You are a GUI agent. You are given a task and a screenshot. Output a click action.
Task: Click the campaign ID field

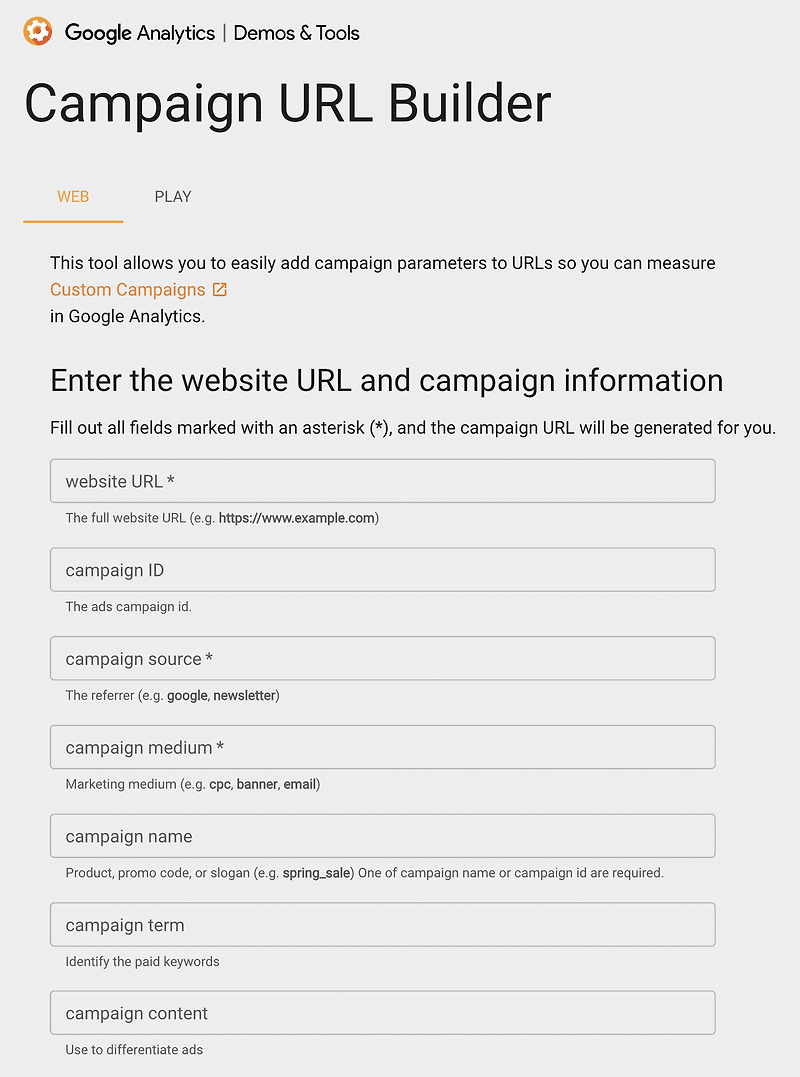point(383,569)
